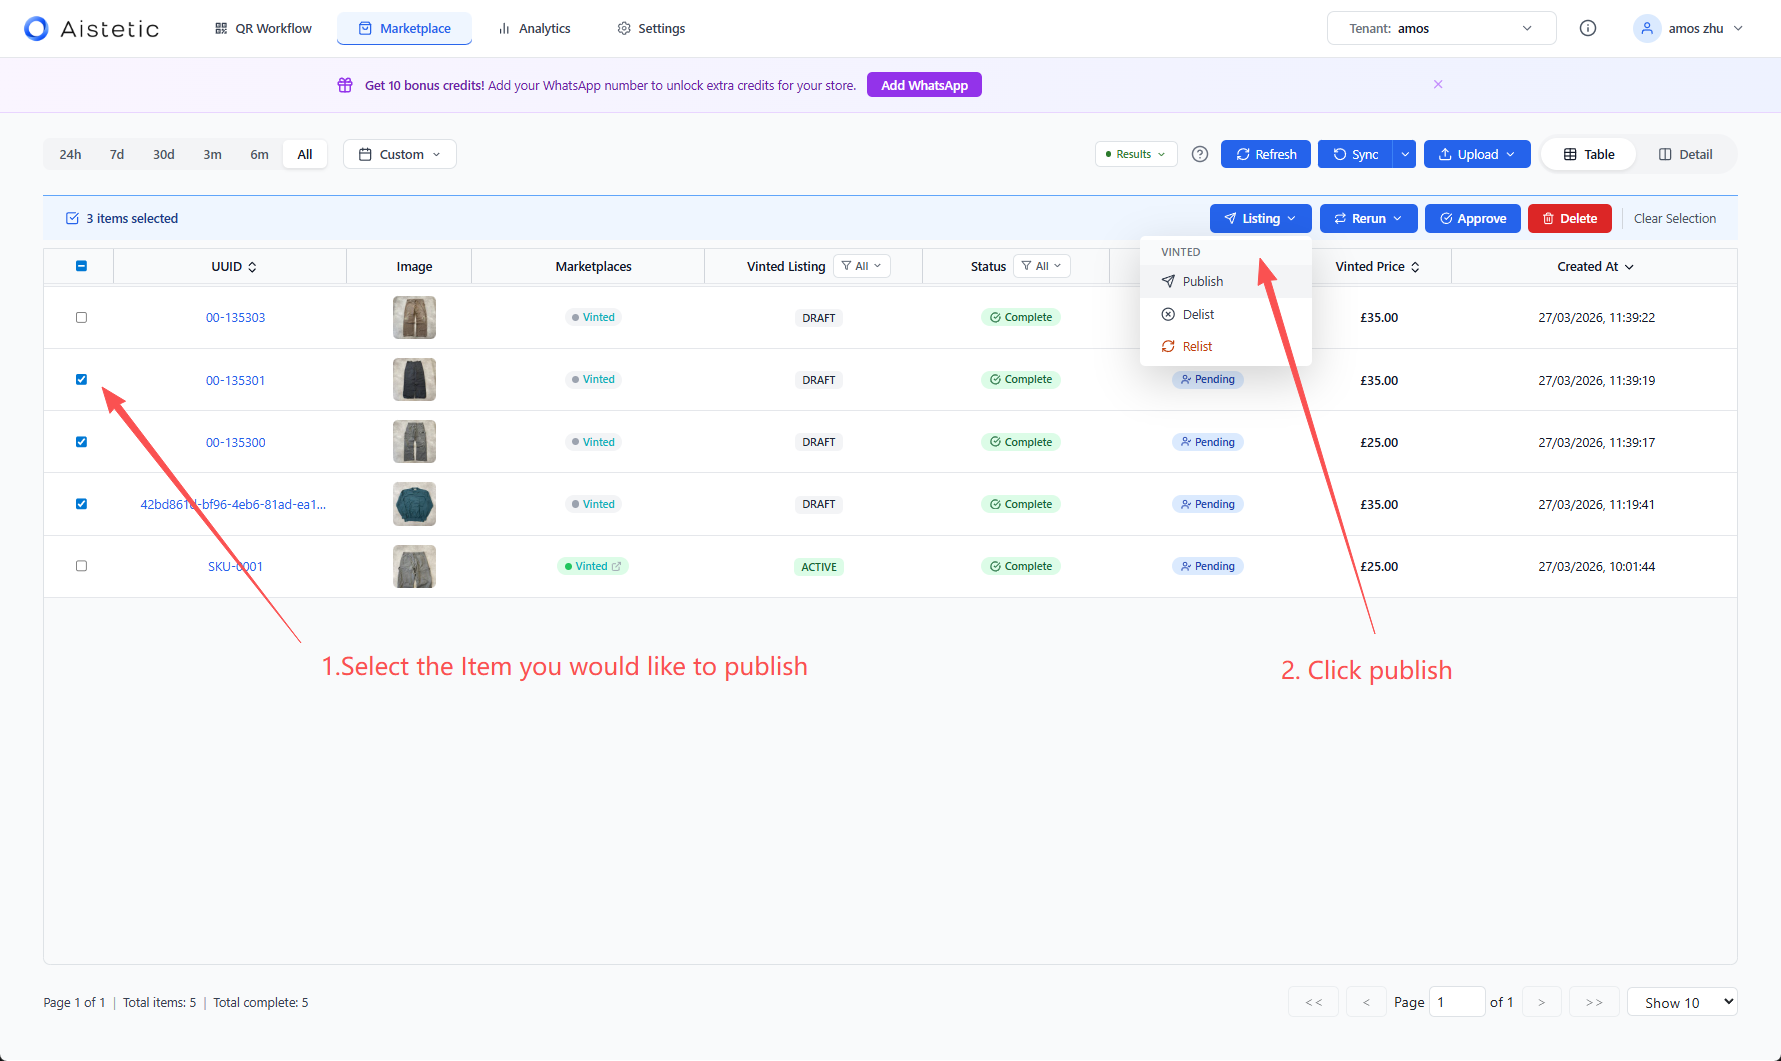Open the Tenant amos dropdown
Image resolution: width=1781 pixels, height=1061 pixels.
point(1441,28)
